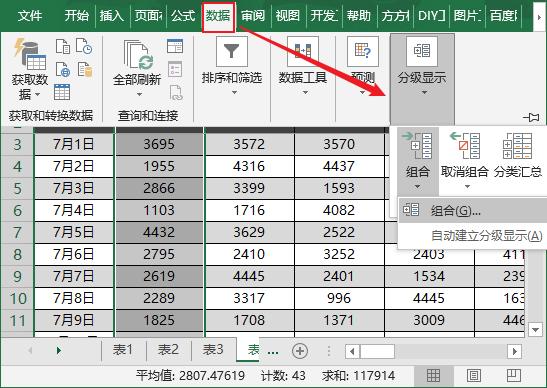Expand the 组合 dropdown arrow

point(417,187)
